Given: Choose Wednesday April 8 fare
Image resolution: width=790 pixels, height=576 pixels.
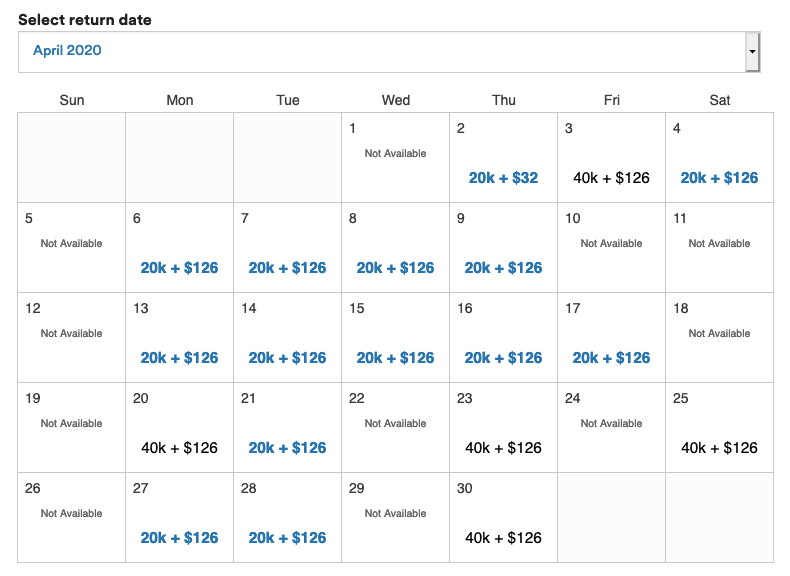Looking at the screenshot, I should [395, 268].
